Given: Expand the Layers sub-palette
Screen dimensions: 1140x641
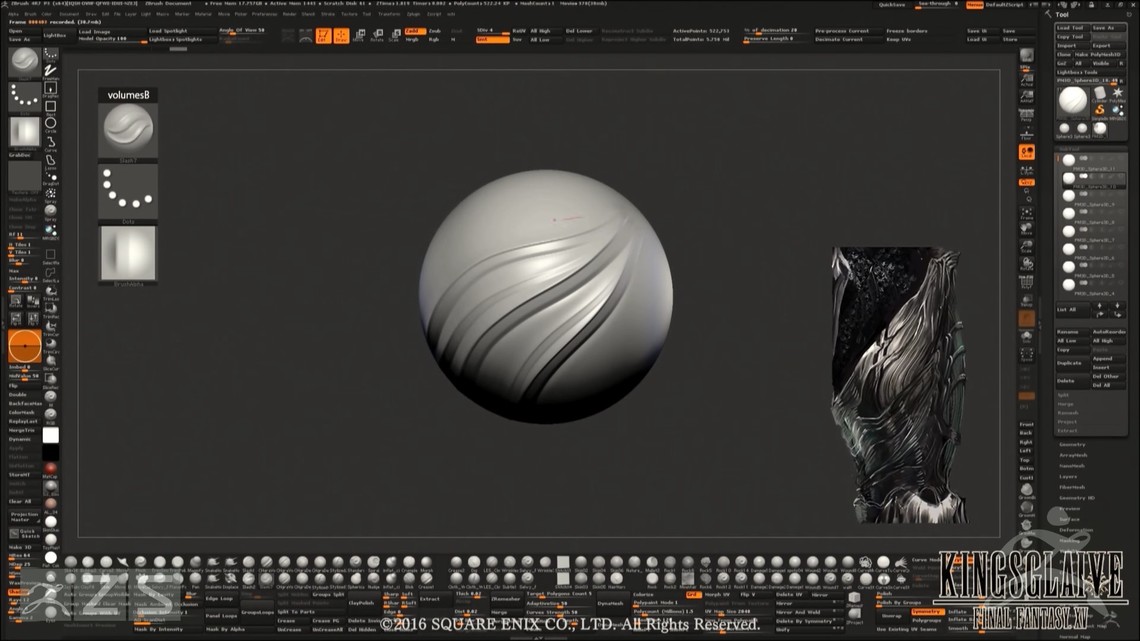Looking at the screenshot, I should 1068,477.
